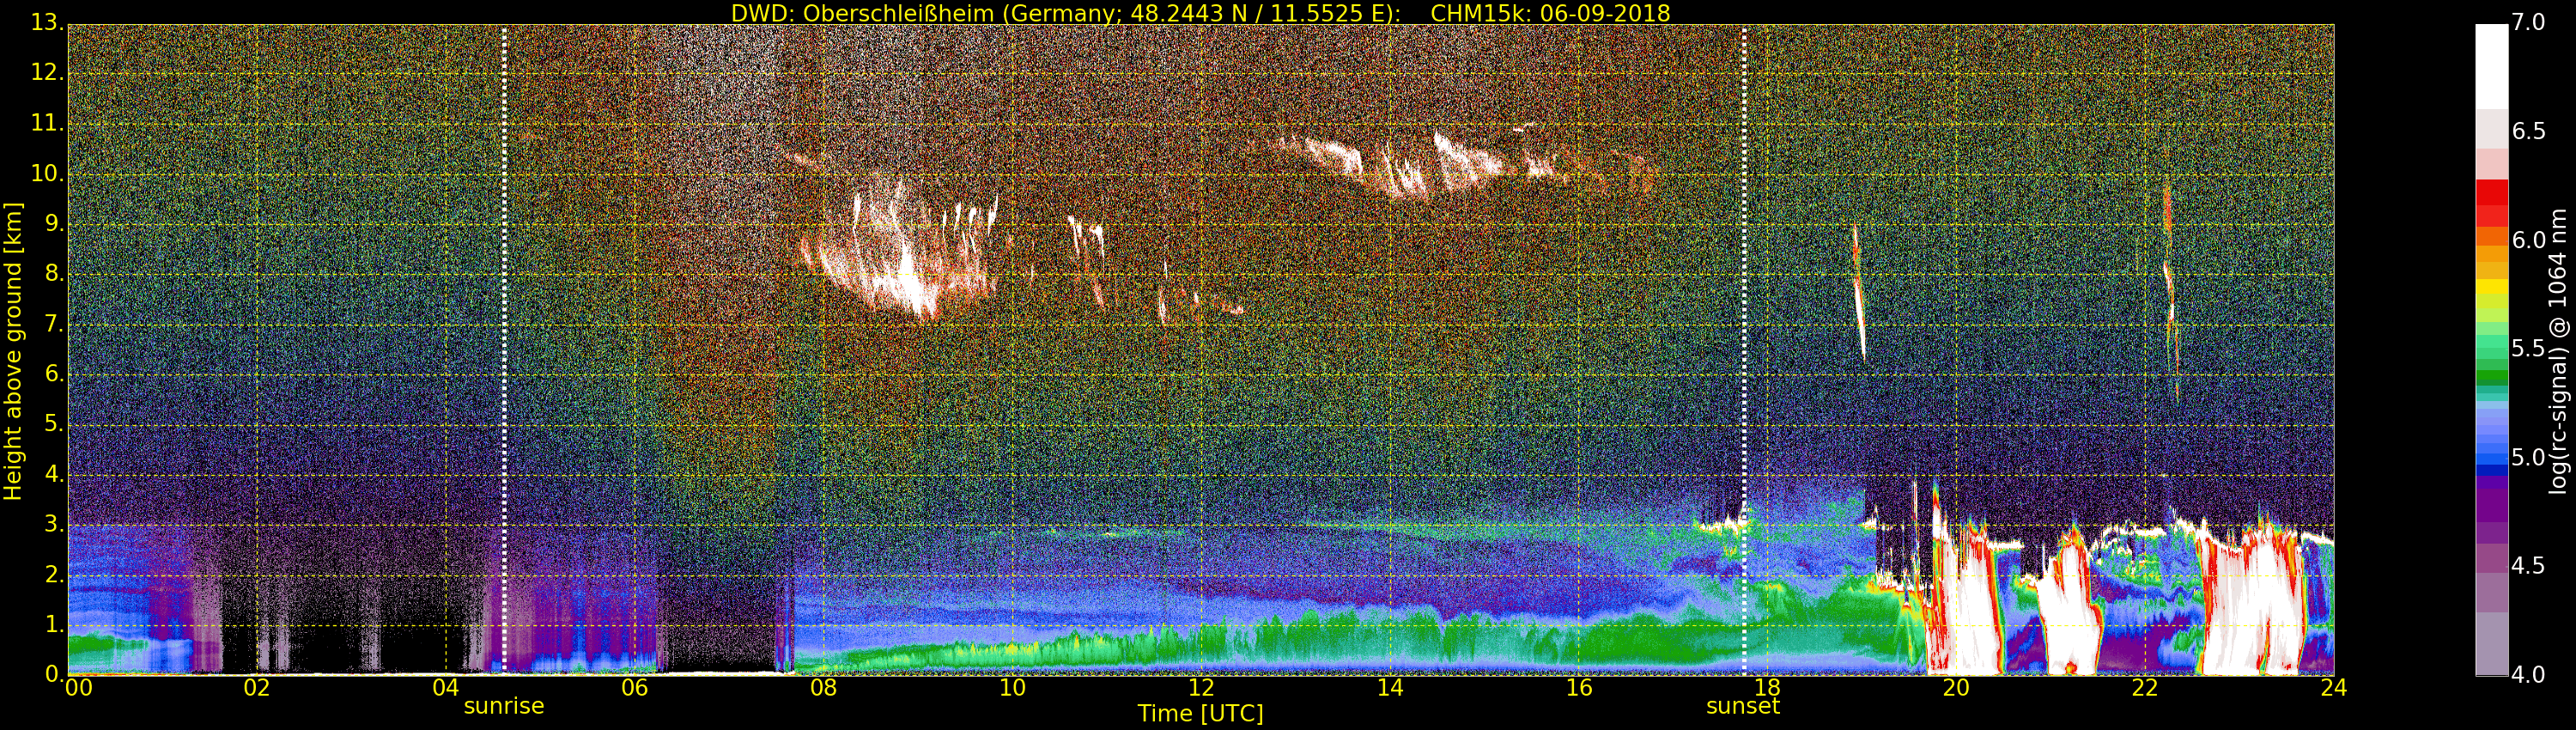Viewport: 2576px width, 730px height.
Task: Click the '3.' height axis tick label
Action: click(x=54, y=524)
